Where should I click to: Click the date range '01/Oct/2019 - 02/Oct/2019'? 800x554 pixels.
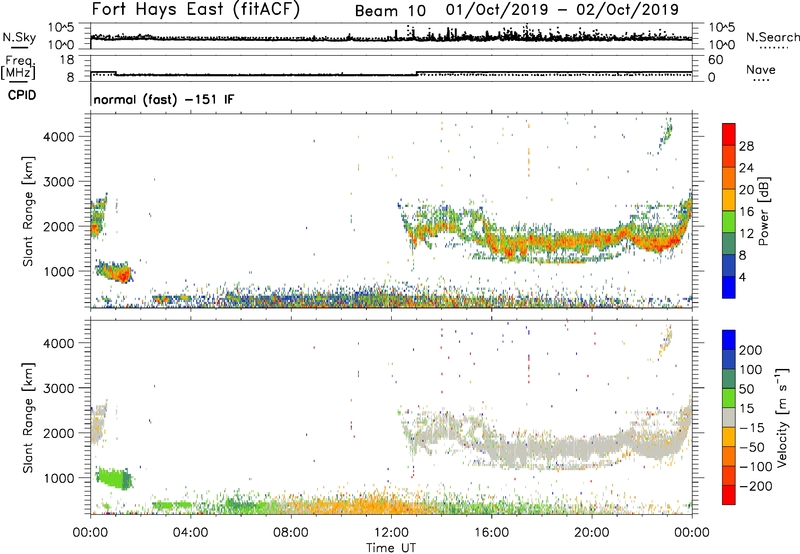pyautogui.click(x=562, y=10)
